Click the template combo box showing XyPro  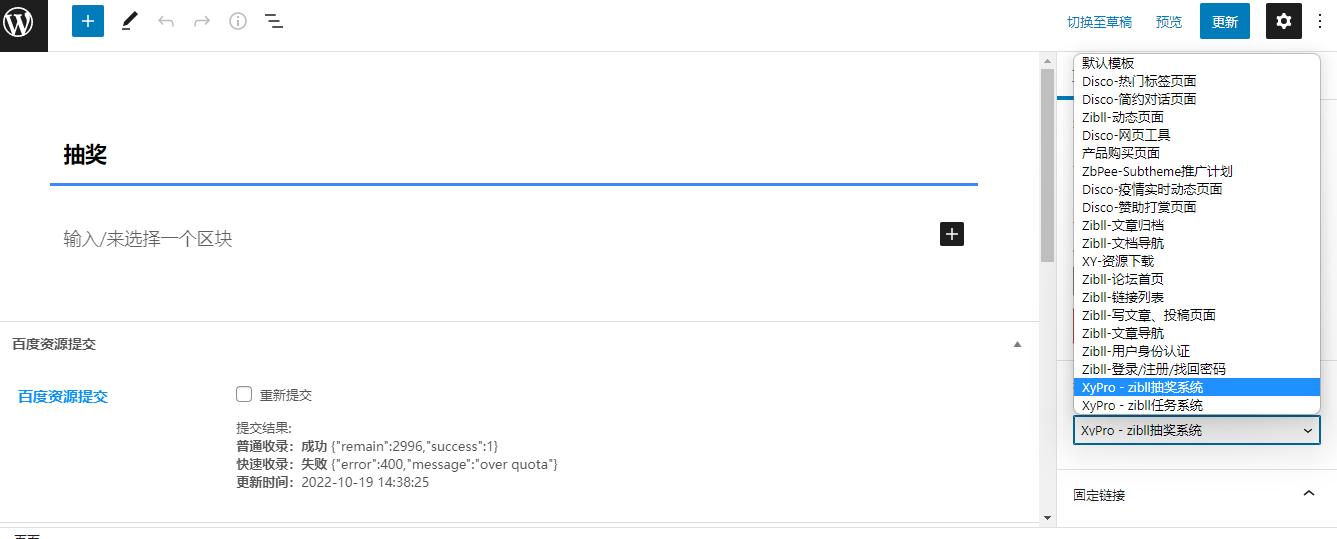1196,430
